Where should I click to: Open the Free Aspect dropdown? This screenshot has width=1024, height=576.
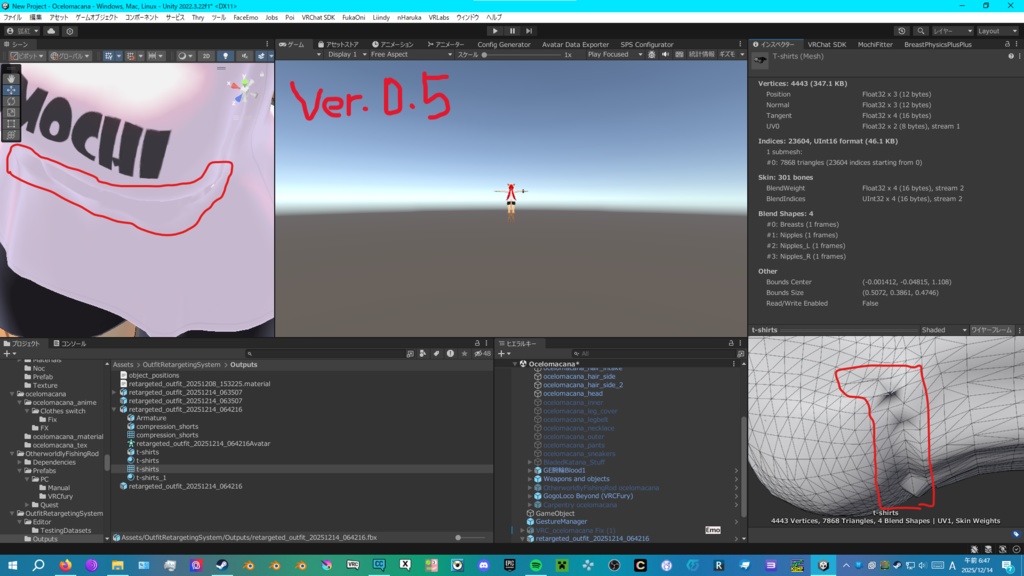(411, 55)
